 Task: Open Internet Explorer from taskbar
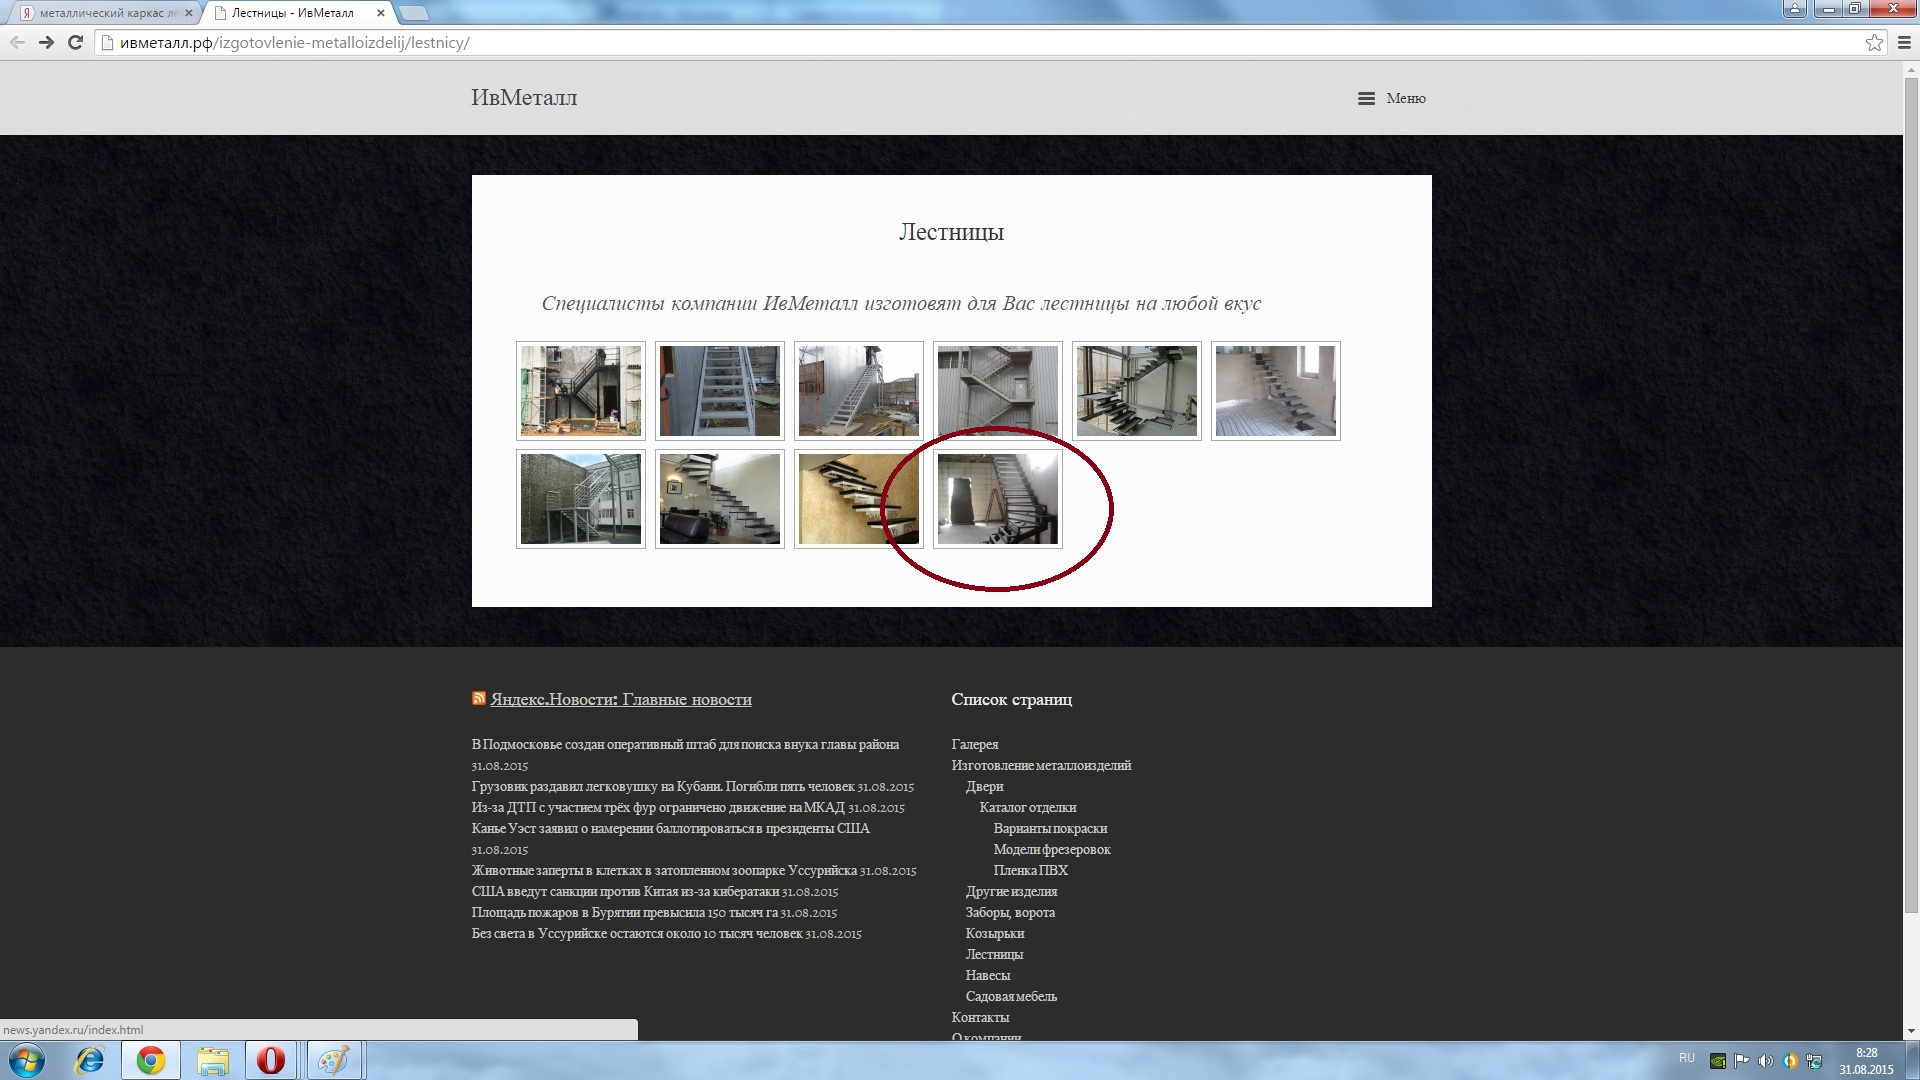click(90, 1060)
